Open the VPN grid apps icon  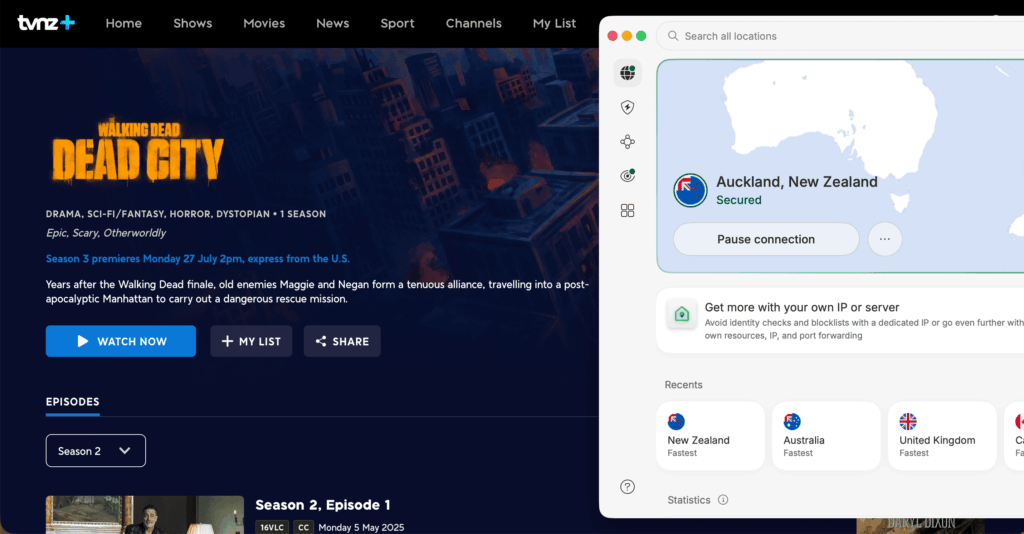pyautogui.click(x=628, y=210)
